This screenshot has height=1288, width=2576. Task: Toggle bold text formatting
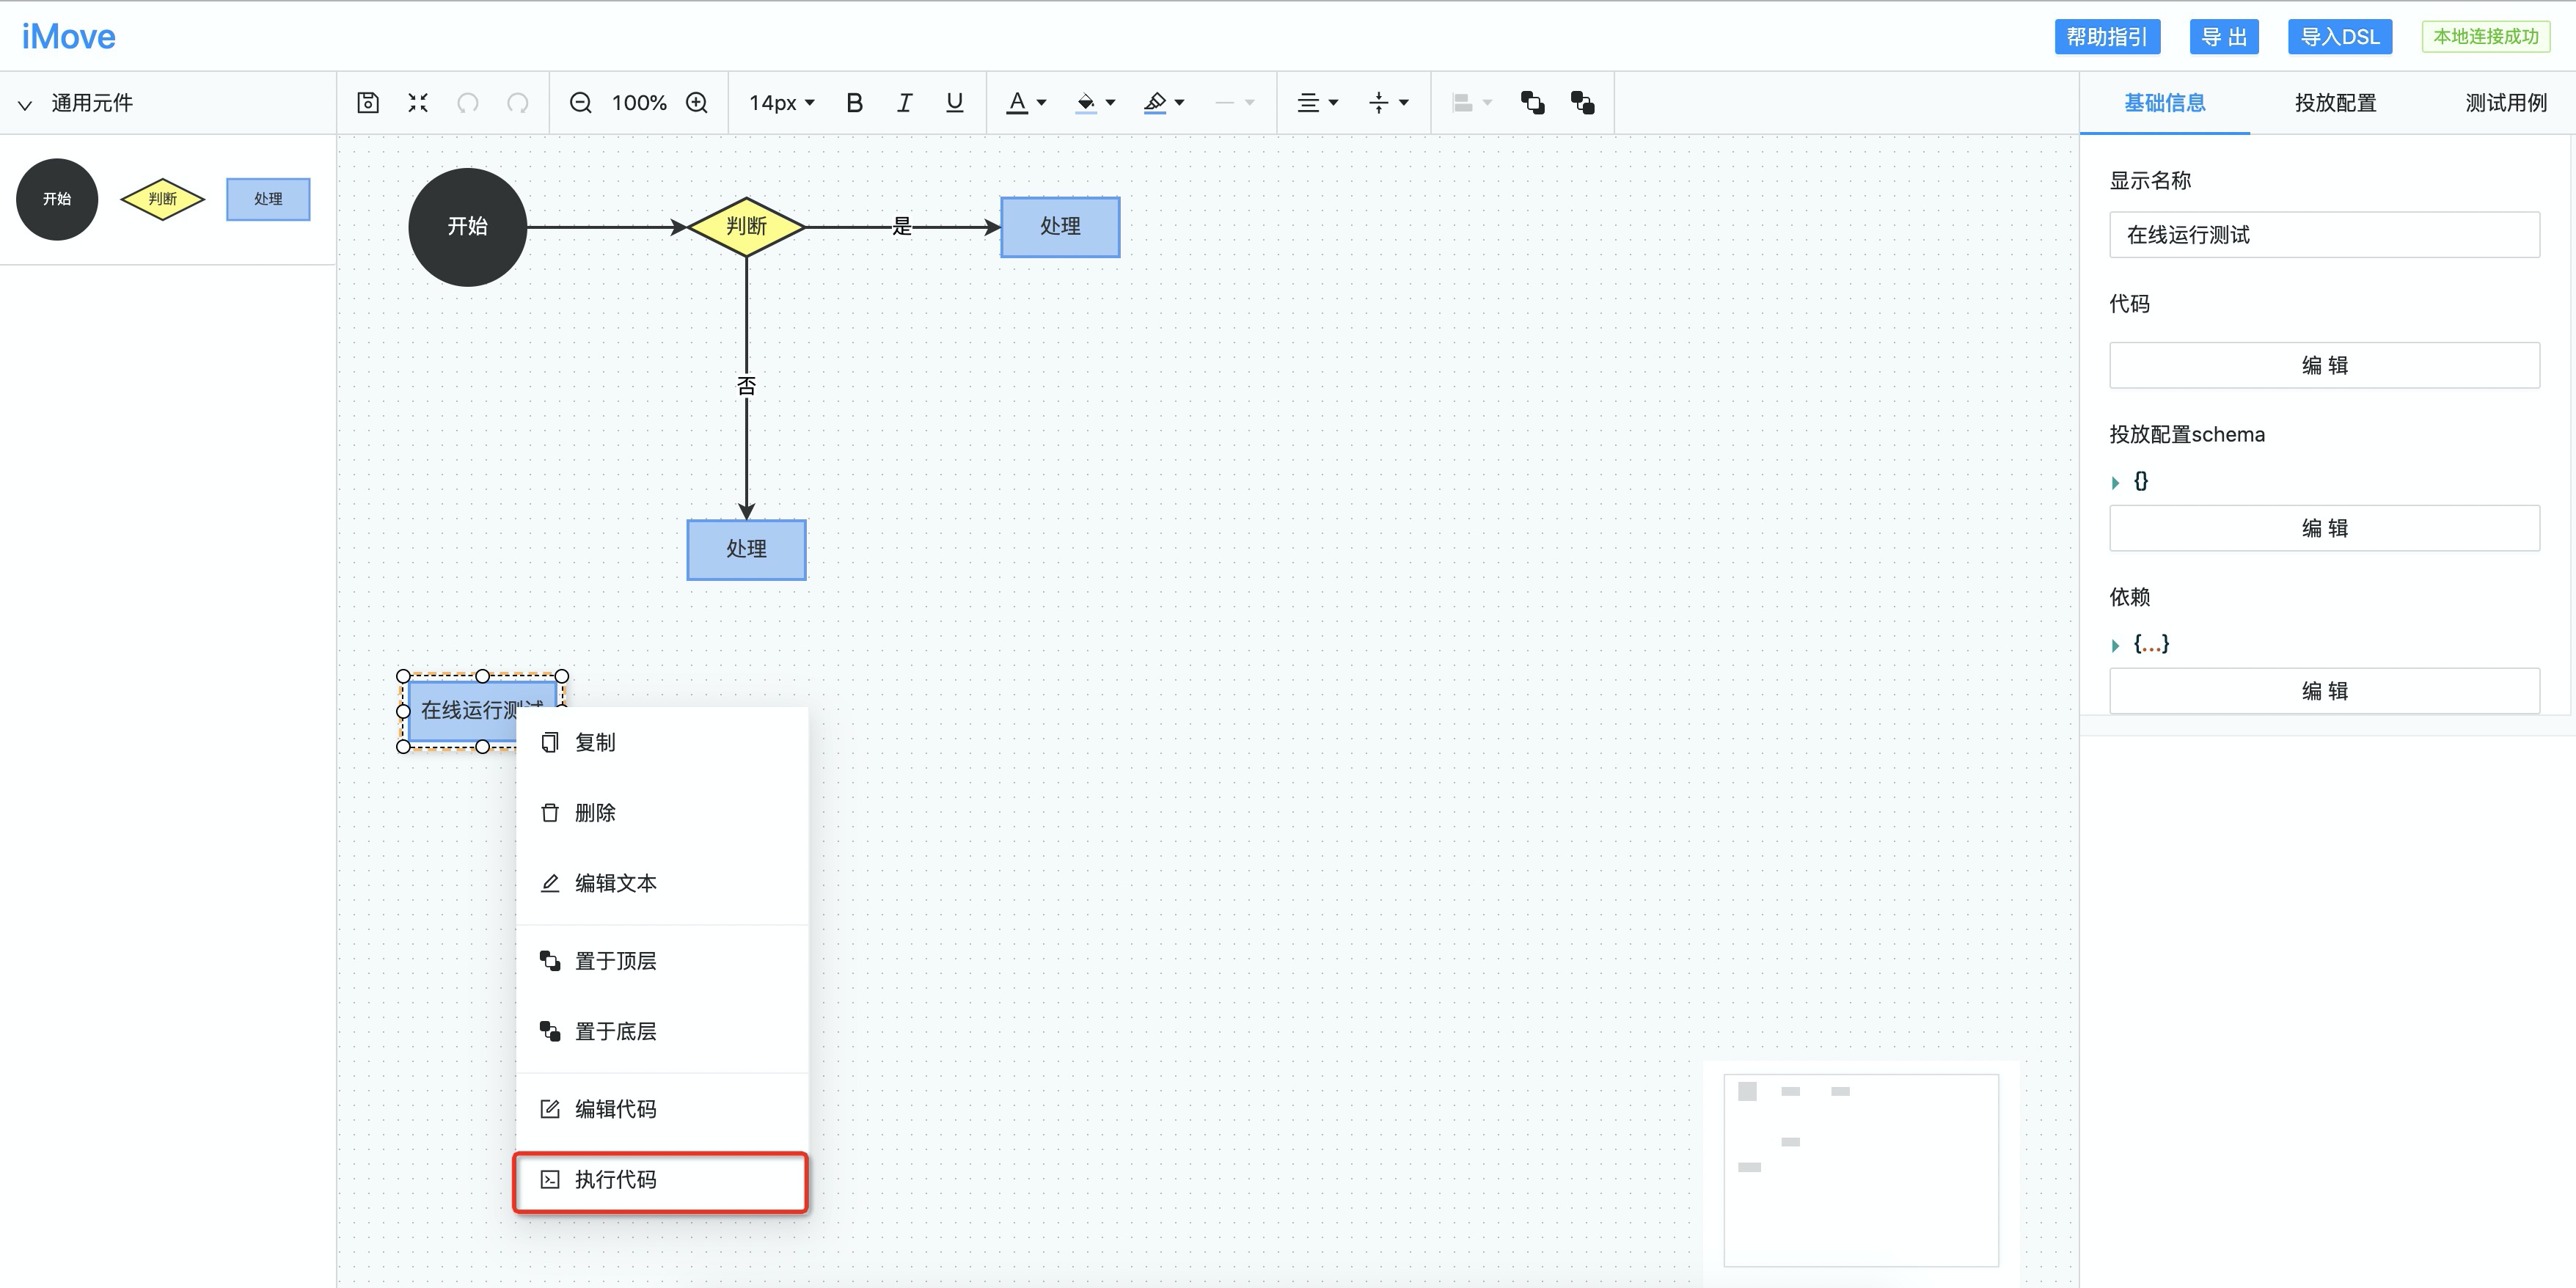[x=854, y=103]
